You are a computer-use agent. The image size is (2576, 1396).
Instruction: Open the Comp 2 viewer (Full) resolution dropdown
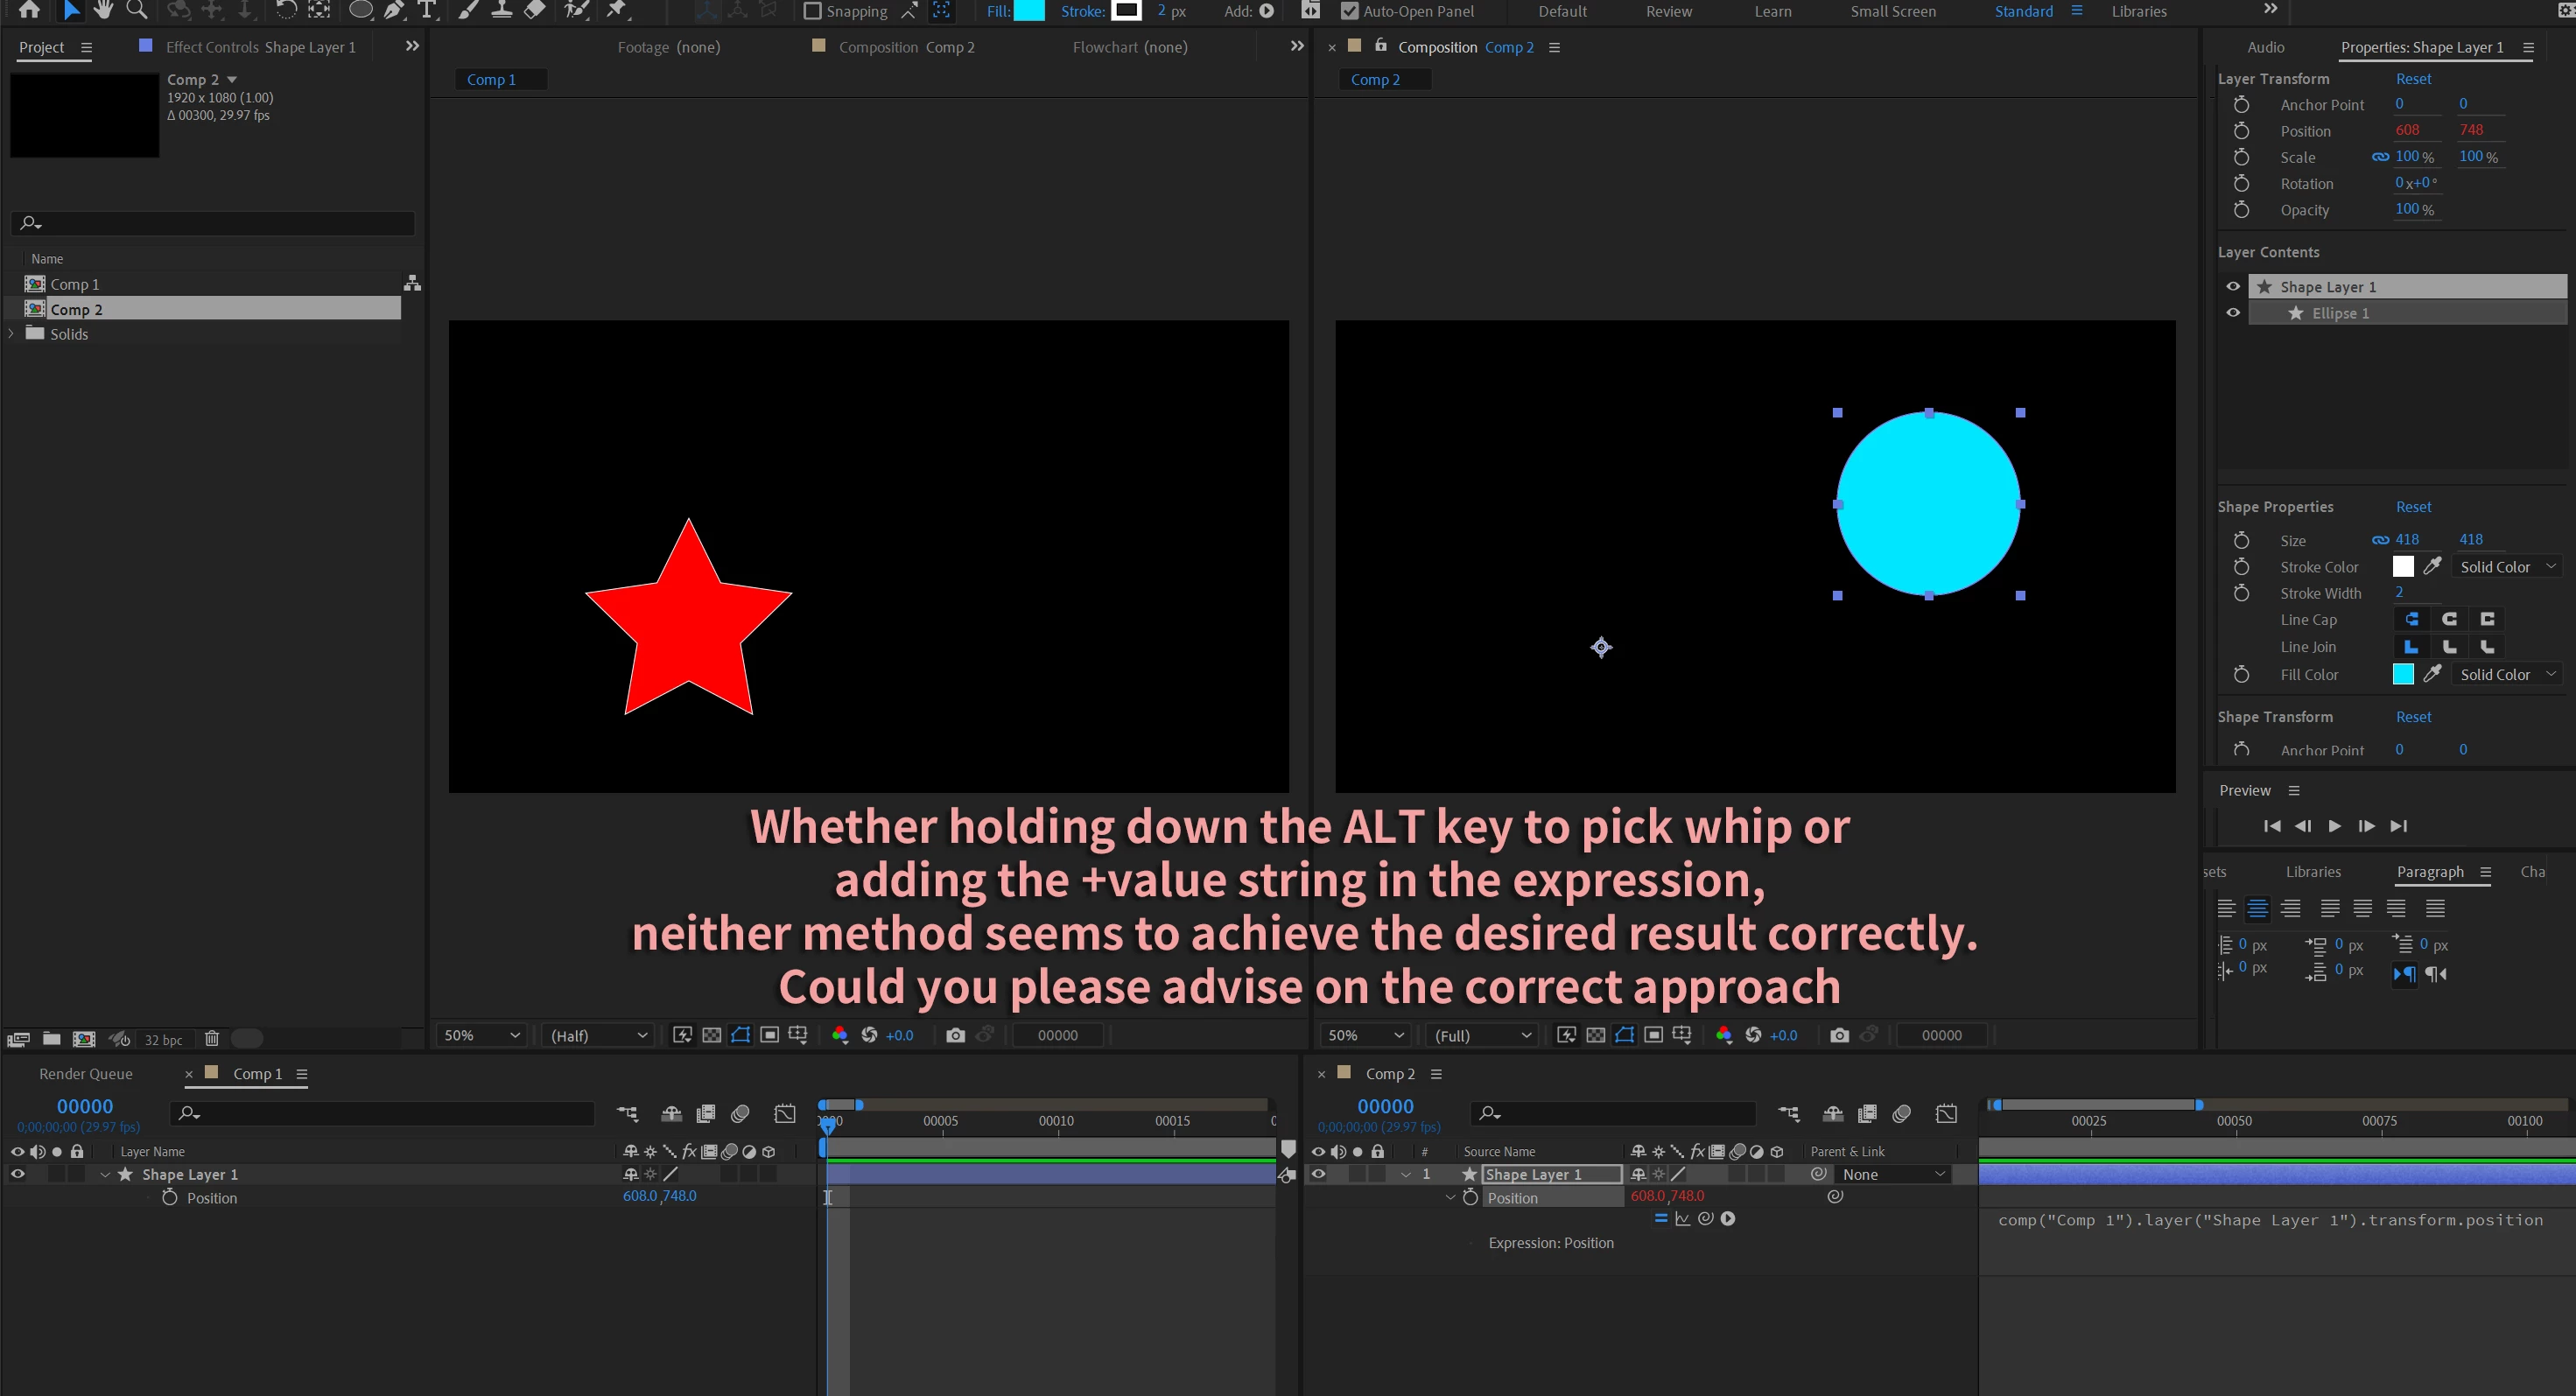pos(1482,1035)
